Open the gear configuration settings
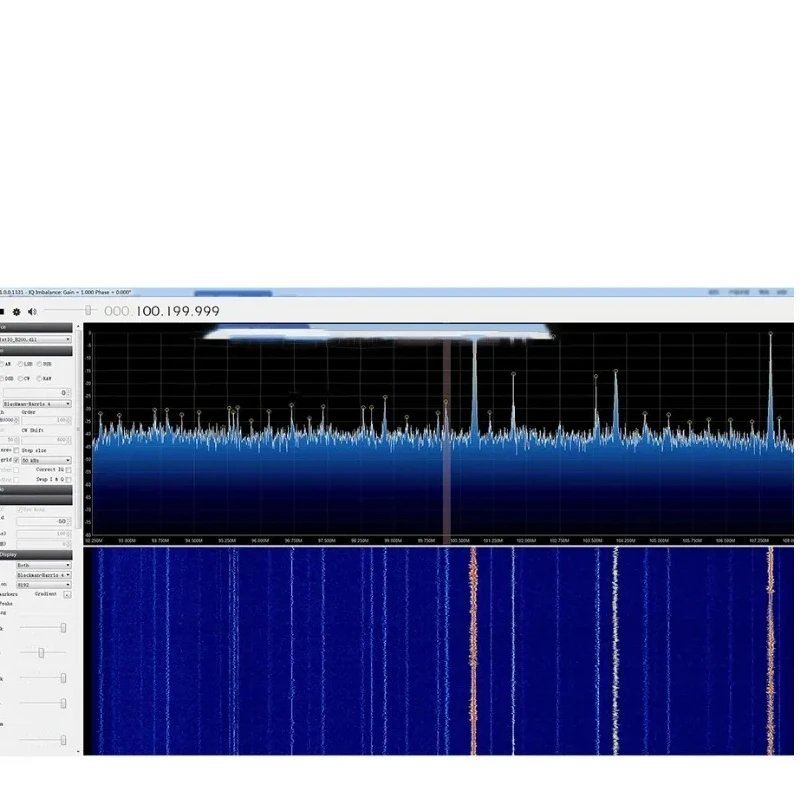 [17, 312]
